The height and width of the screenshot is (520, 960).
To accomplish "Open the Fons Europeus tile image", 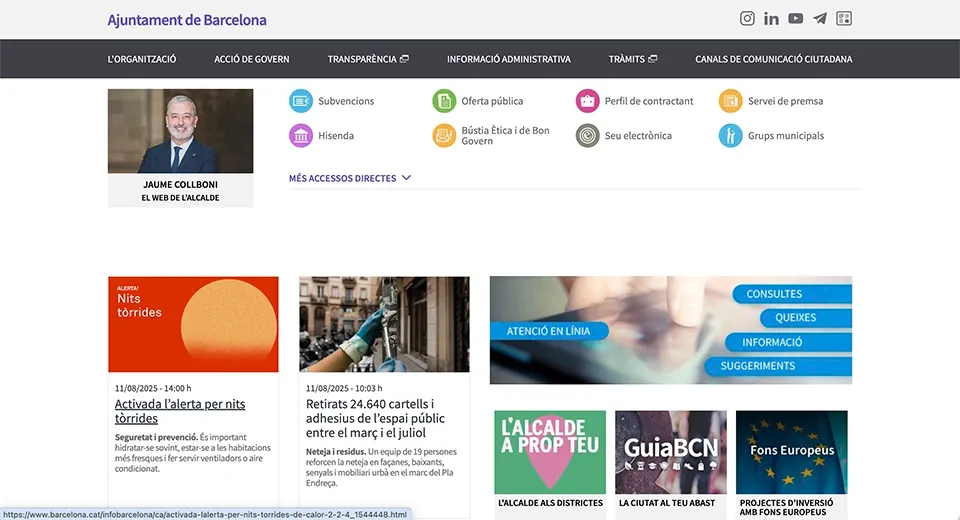I will (x=792, y=453).
